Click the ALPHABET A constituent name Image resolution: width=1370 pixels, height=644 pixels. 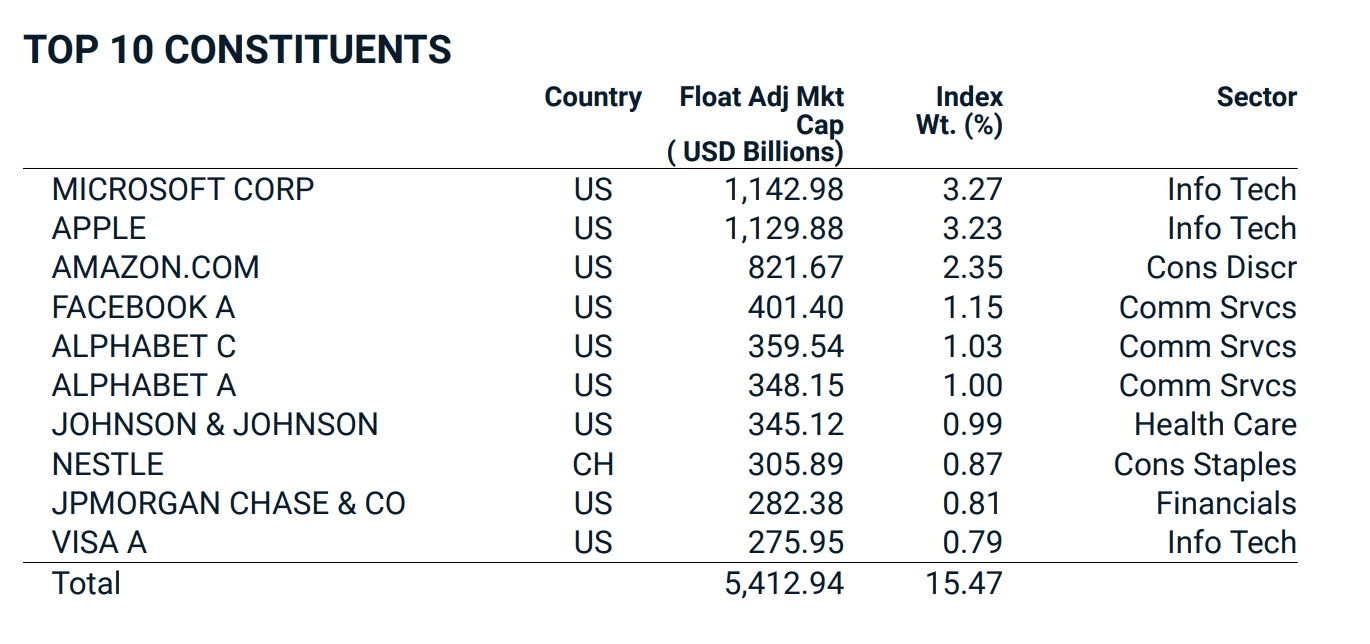144,385
